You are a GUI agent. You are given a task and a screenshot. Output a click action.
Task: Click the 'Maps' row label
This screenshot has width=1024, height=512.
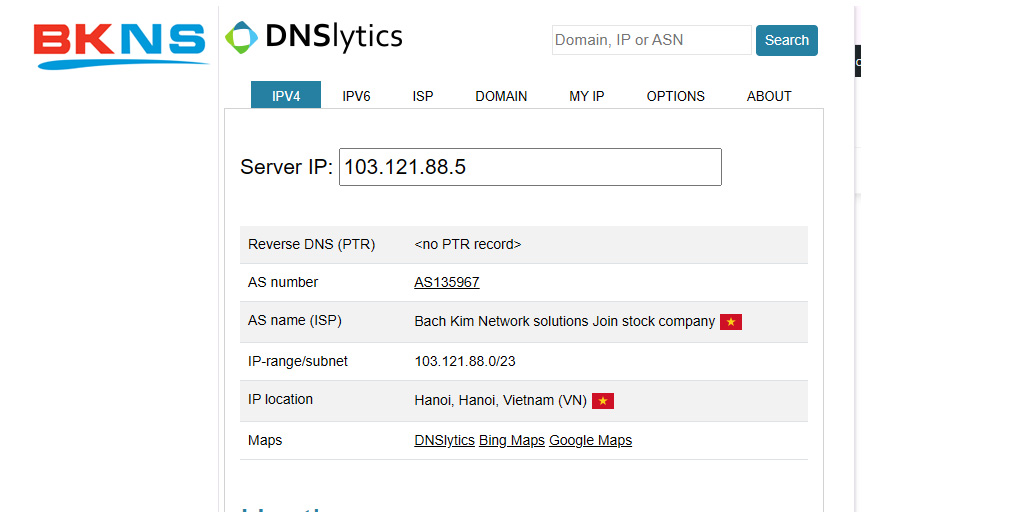click(265, 440)
